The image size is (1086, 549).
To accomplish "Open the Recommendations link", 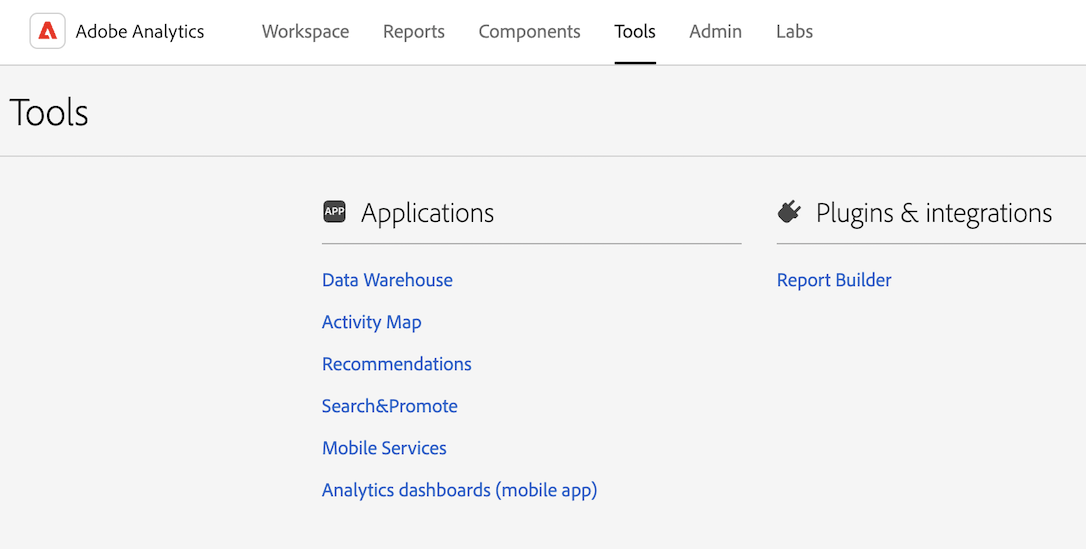I will click(396, 364).
